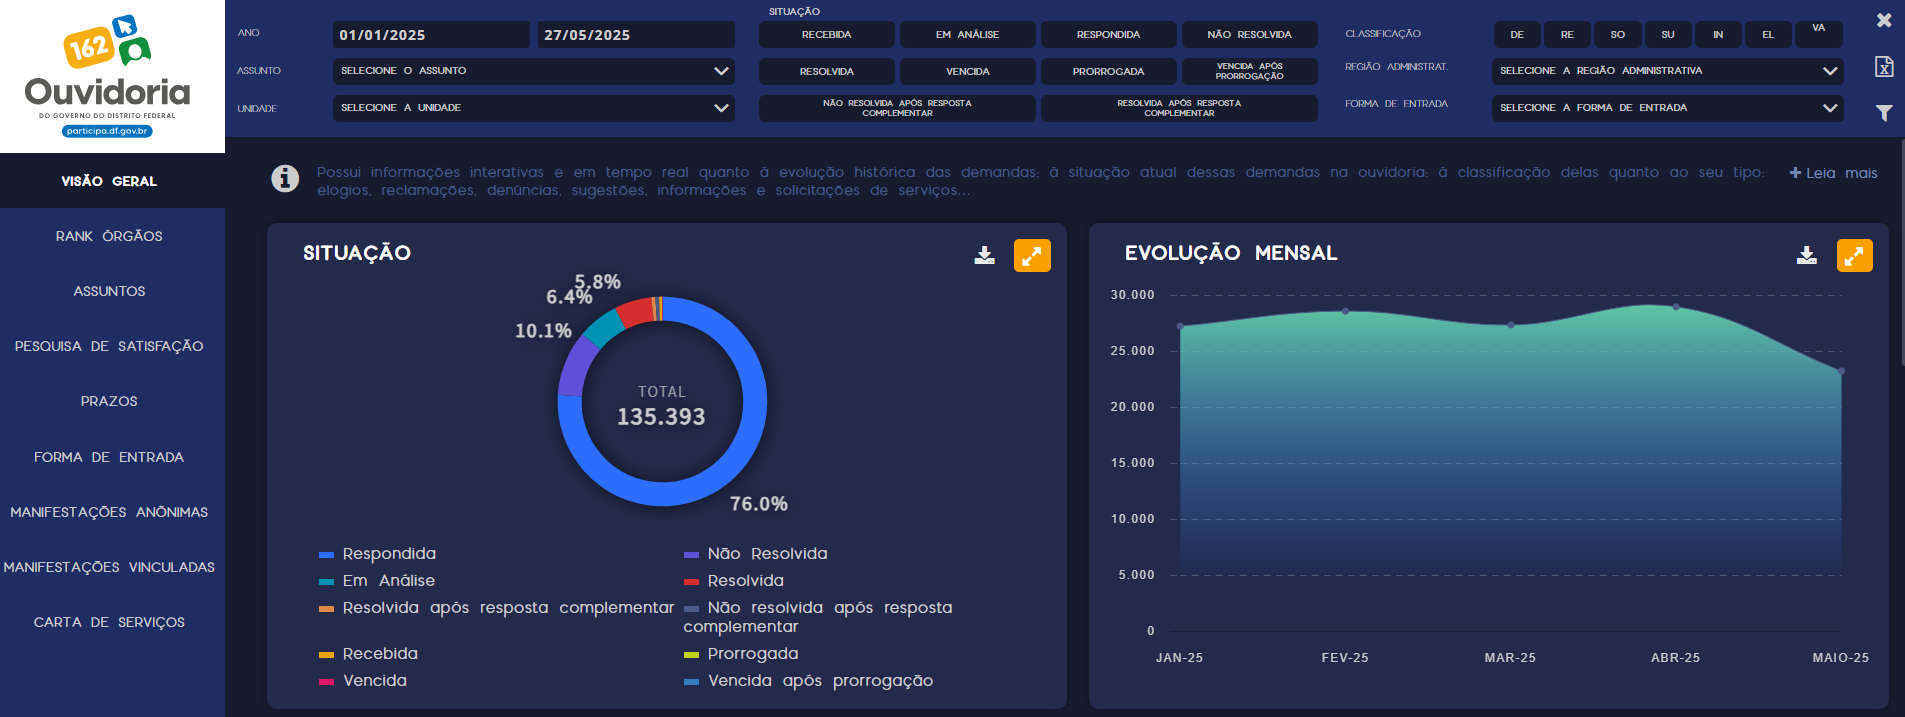Open the Assuntos menu item
This screenshot has height=717, width=1905.
tap(112, 291)
